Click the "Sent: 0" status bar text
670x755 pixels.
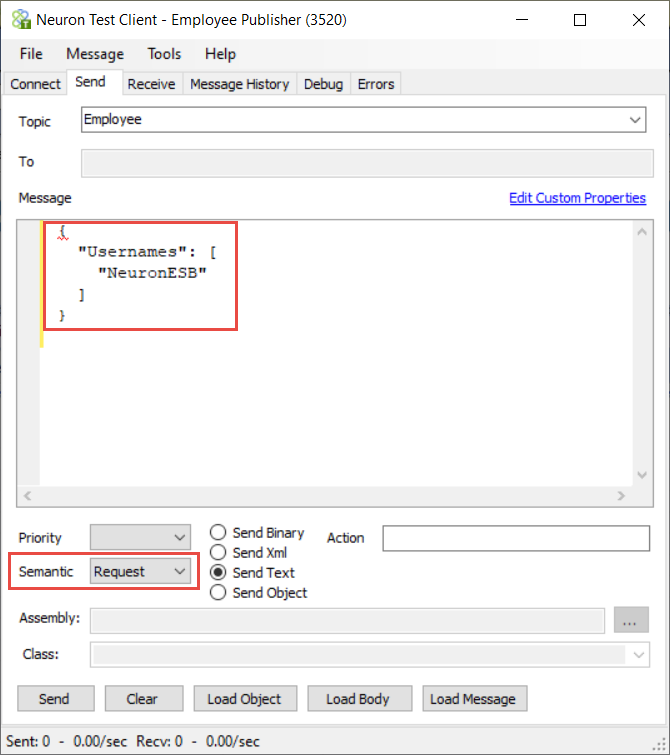pyautogui.click(x=28, y=741)
